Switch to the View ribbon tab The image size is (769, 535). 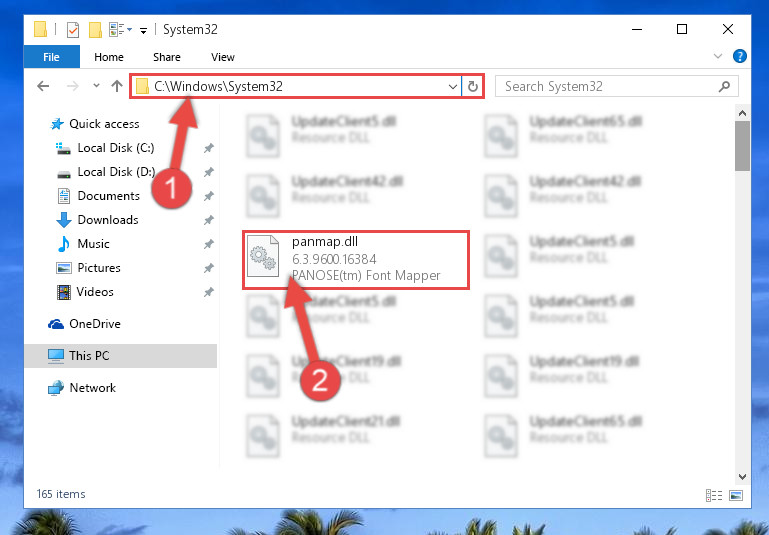click(x=223, y=57)
